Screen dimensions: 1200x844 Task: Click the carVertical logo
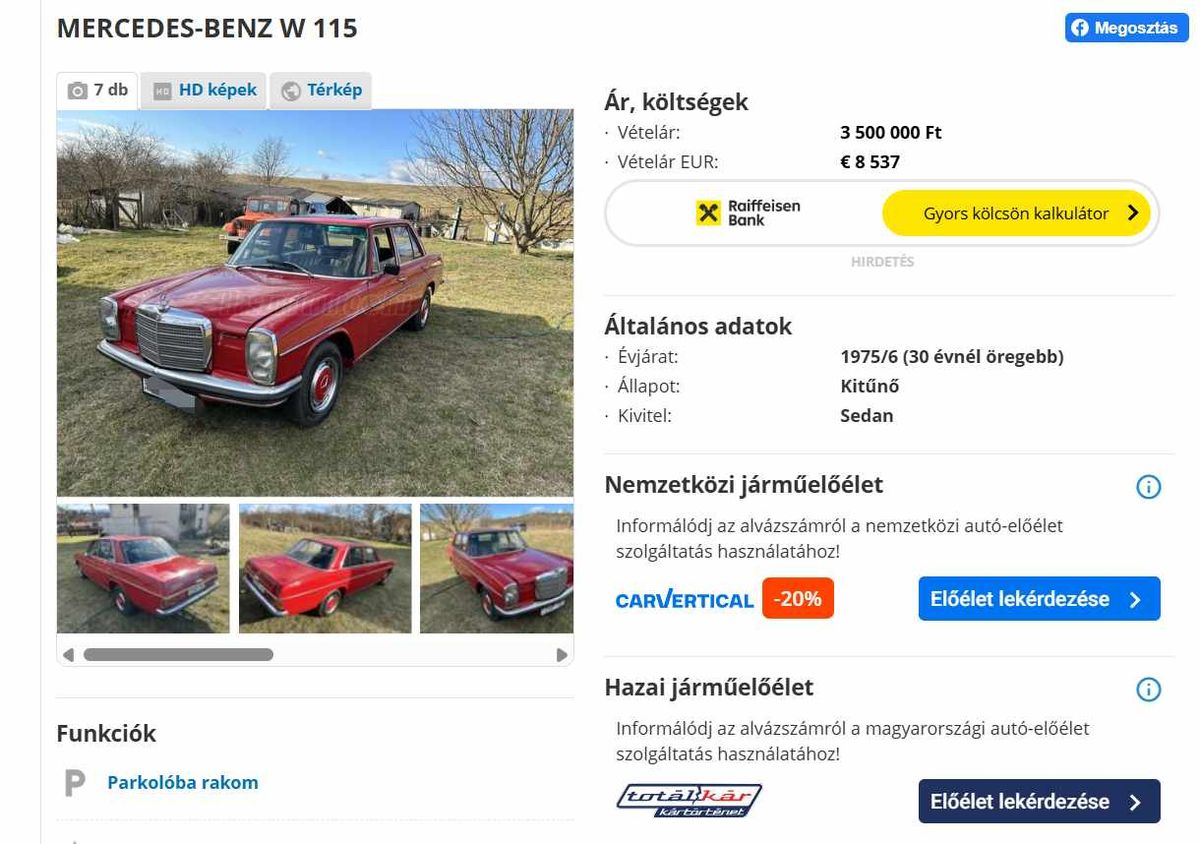tap(684, 600)
